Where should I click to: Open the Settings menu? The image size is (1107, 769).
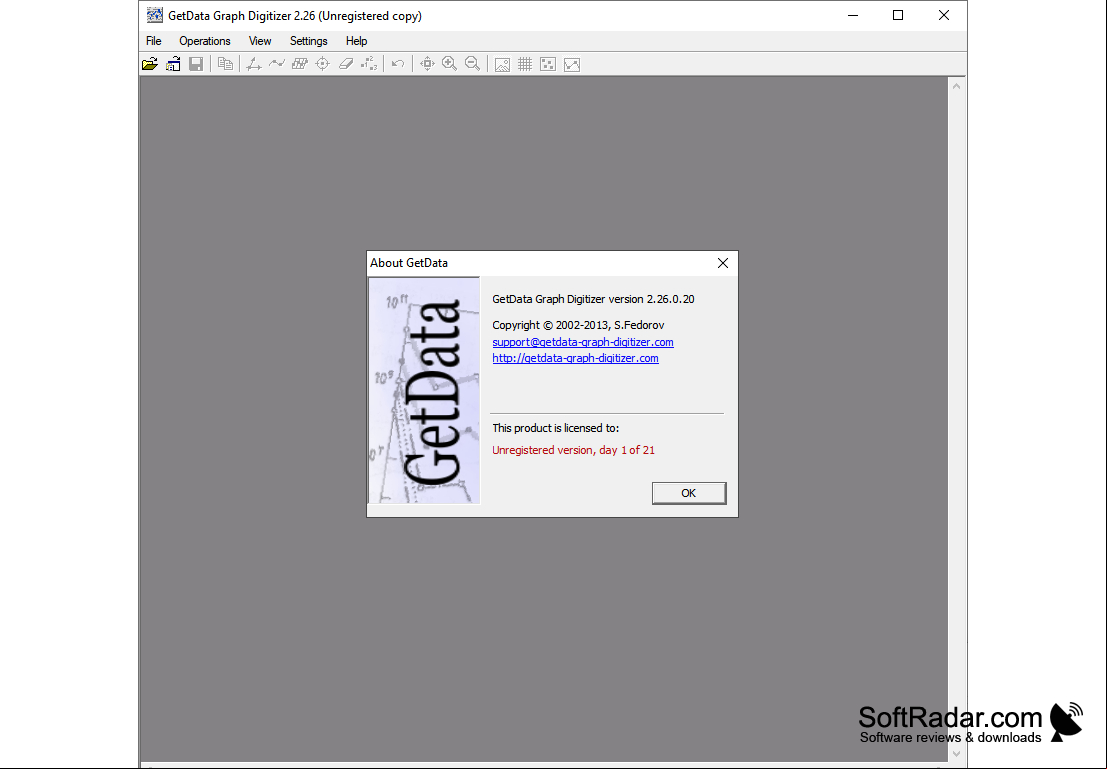coord(309,41)
